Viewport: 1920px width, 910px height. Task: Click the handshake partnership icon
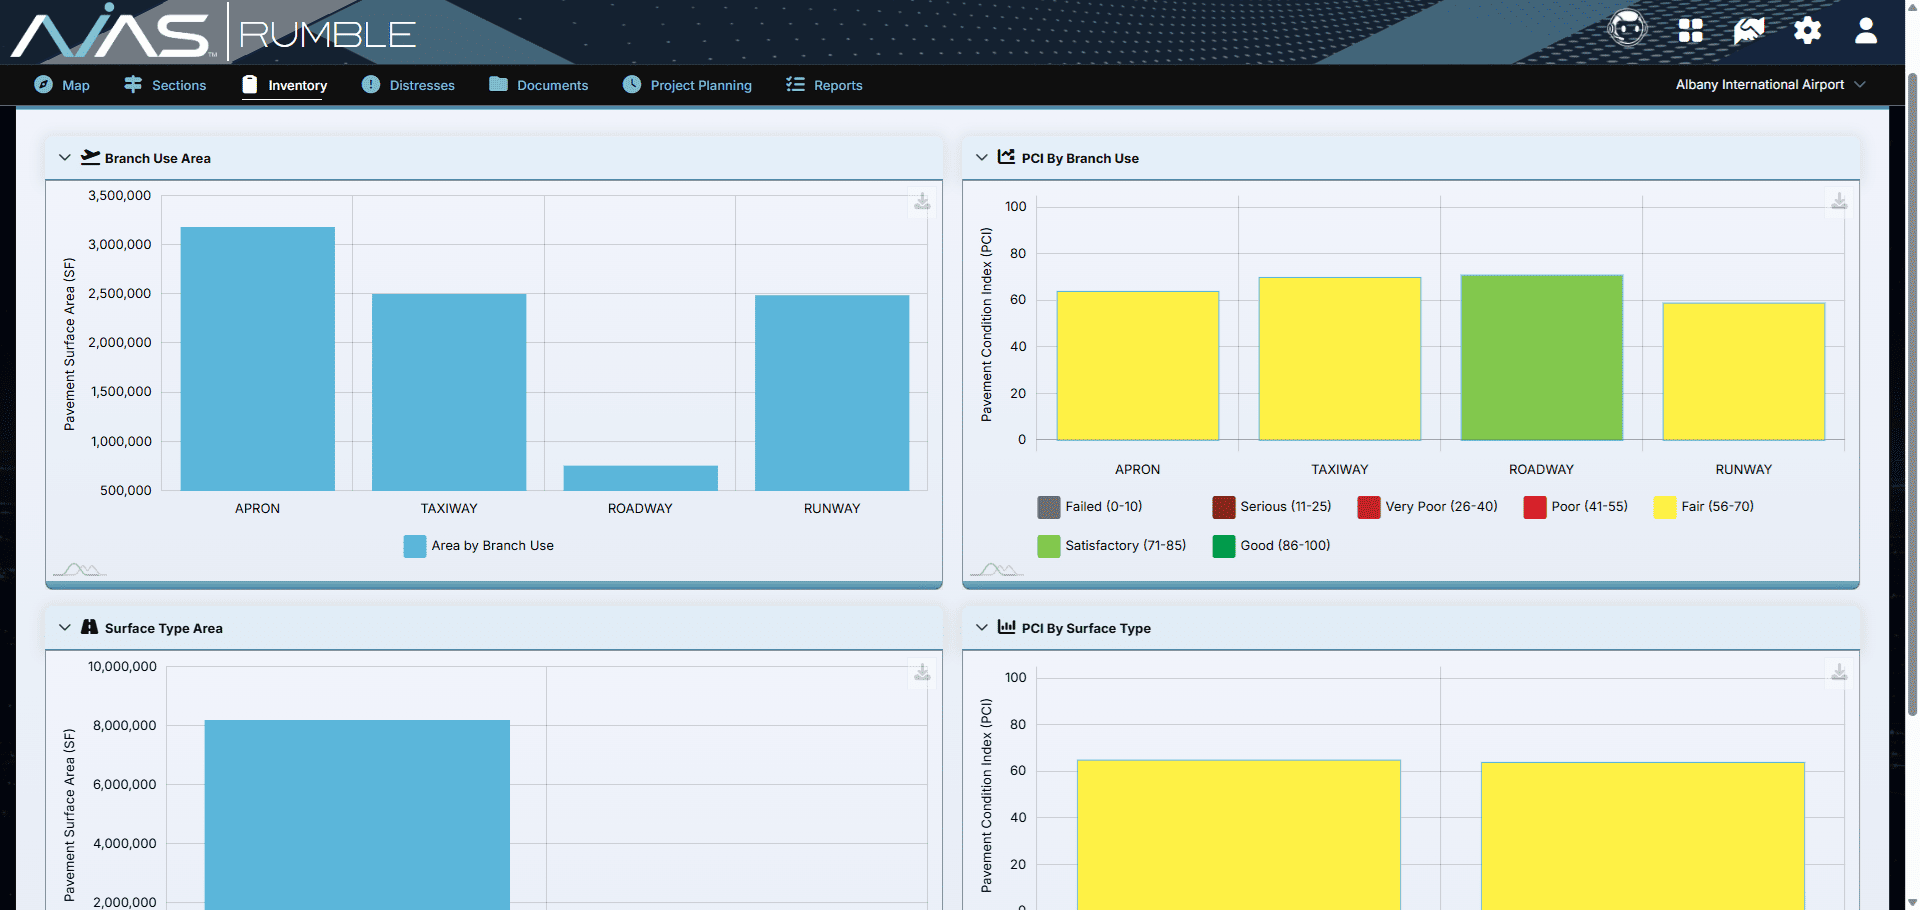tap(1749, 31)
